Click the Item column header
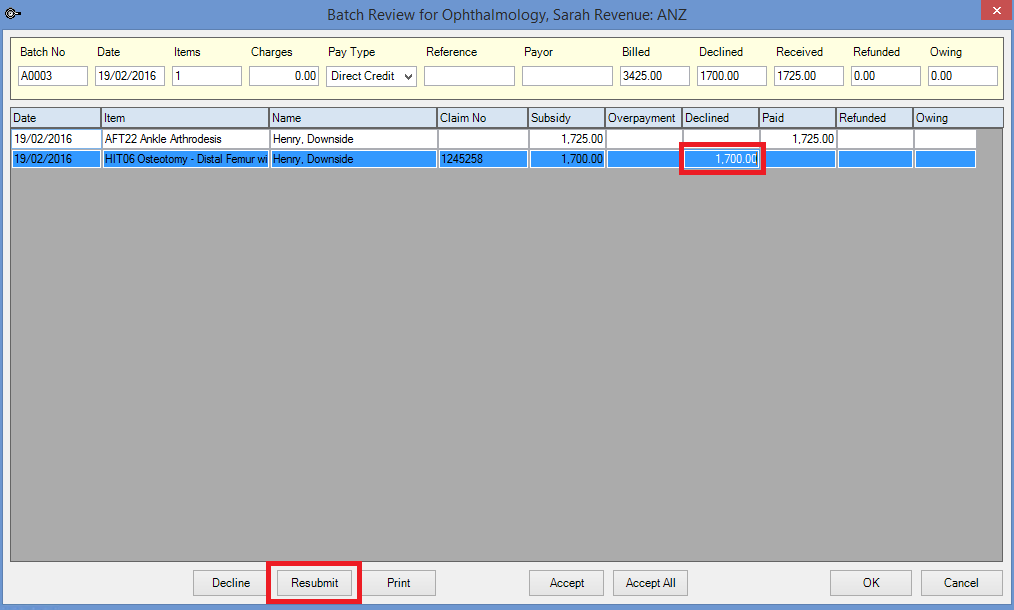1014x610 pixels. tap(185, 118)
